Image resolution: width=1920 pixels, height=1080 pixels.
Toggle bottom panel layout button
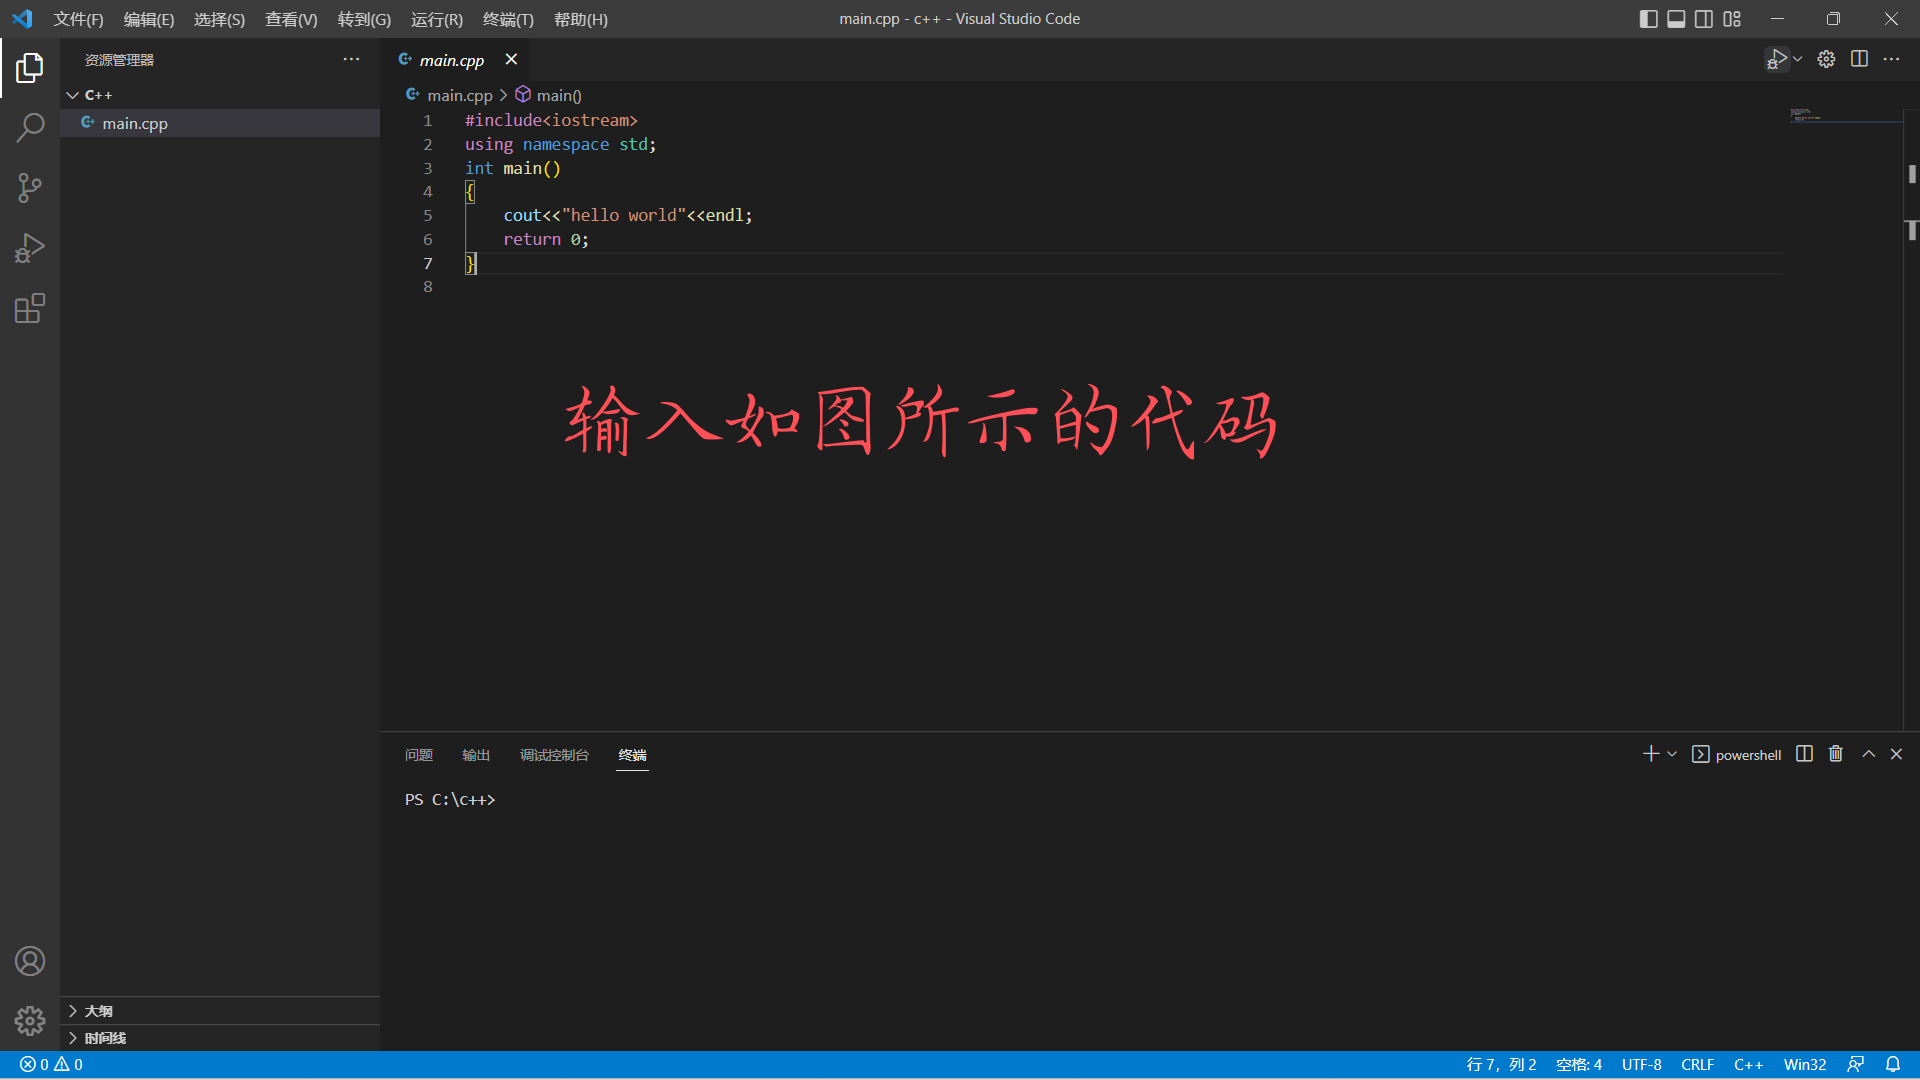(1677, 19)
